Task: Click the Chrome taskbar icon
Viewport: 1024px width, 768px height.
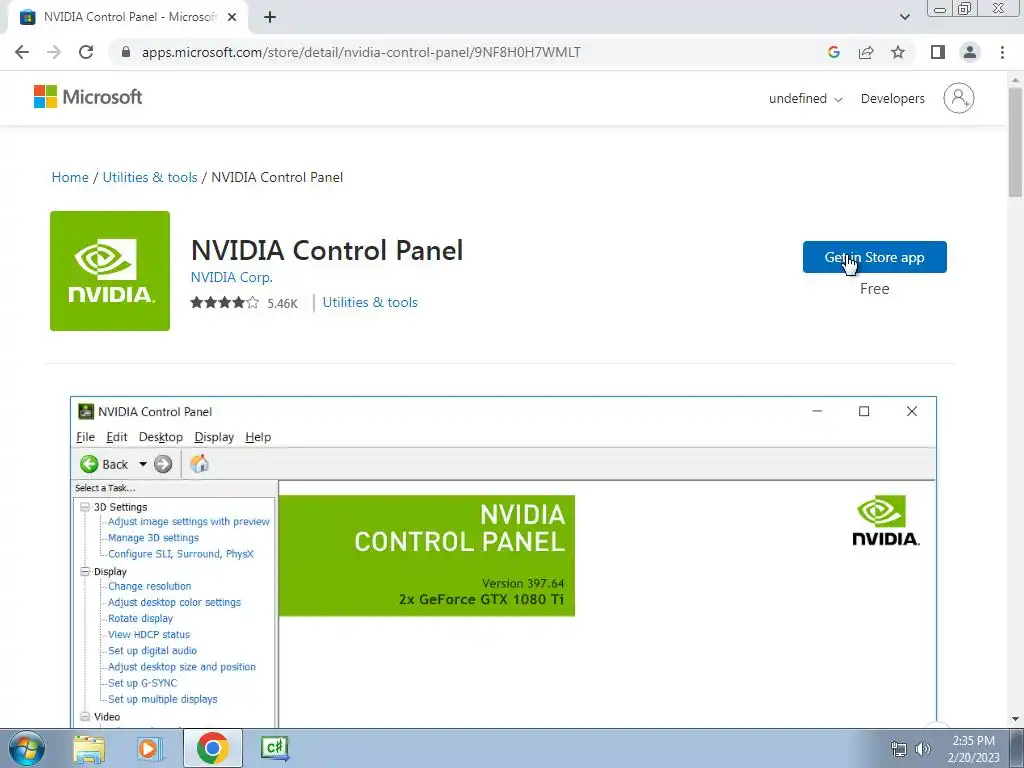Action: pyautogui.click(x=212, y=748)
